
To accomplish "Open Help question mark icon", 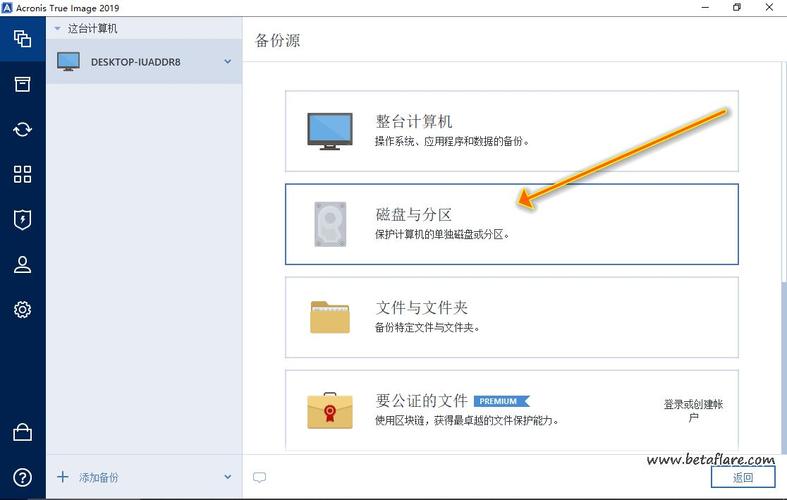I will pyautogui.click(x=23, y=477).
